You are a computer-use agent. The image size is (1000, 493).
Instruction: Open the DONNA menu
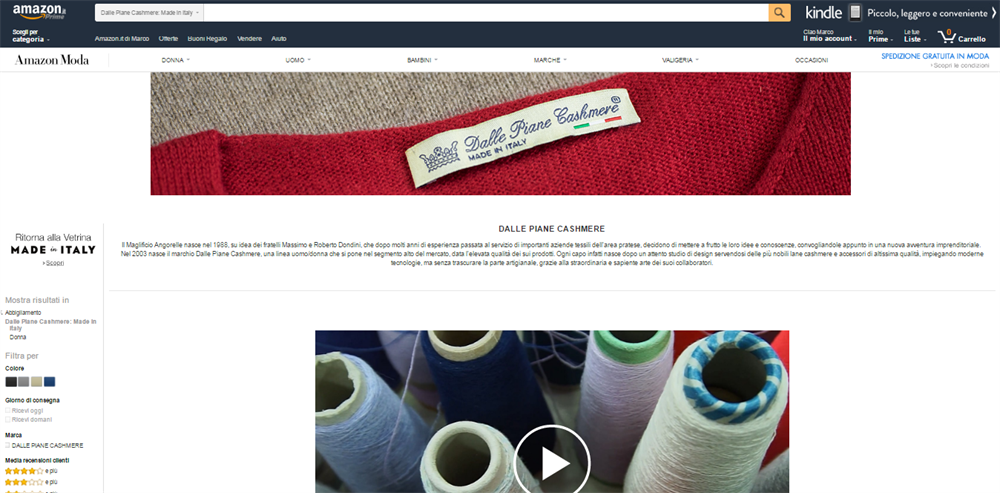(175, 60)
